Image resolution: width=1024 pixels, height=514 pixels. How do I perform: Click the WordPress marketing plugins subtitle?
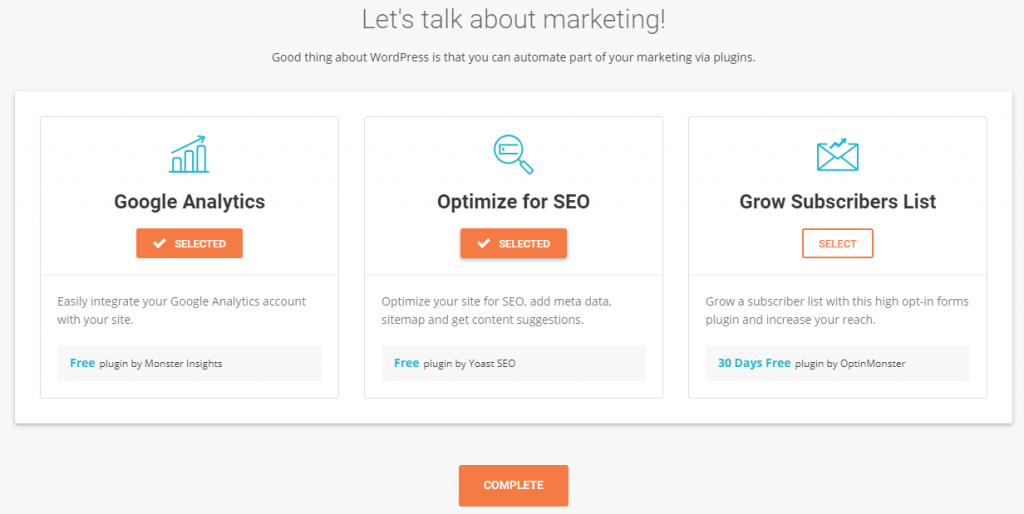tap(513, 57)
